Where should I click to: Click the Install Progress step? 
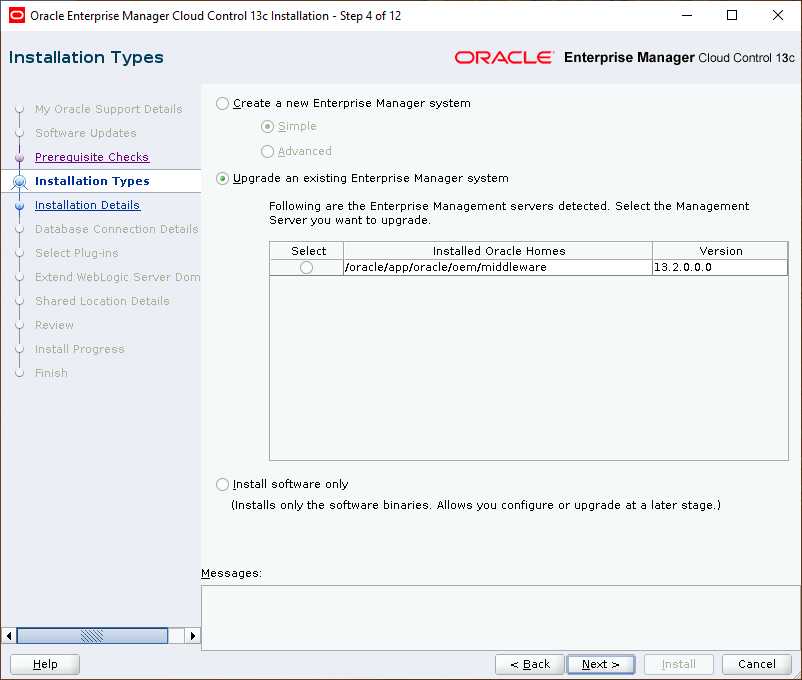tap(80, 349)
